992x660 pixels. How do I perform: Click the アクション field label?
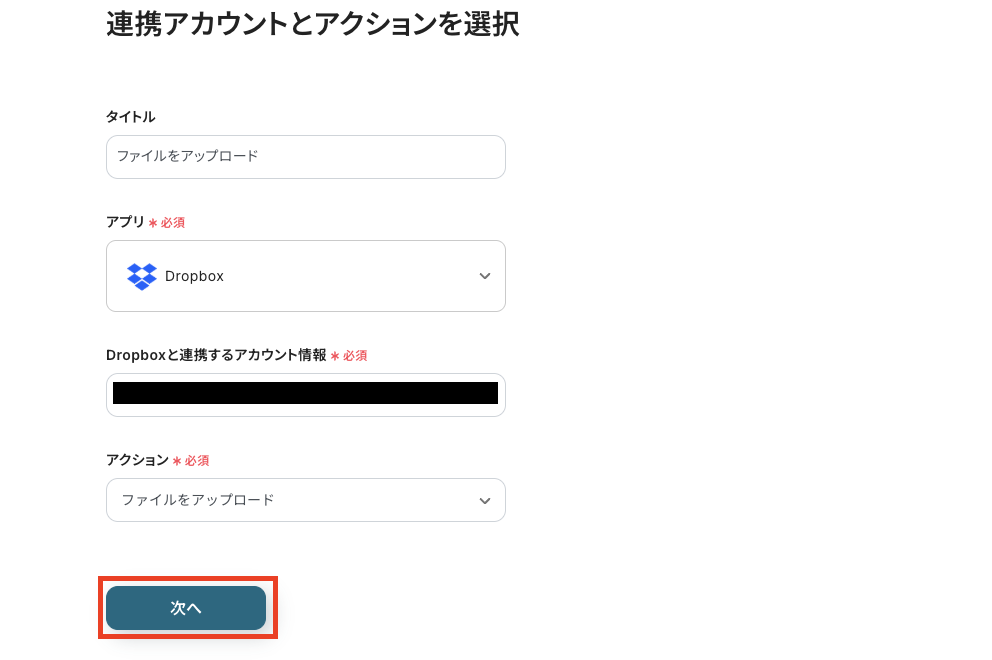pos(137,460)
